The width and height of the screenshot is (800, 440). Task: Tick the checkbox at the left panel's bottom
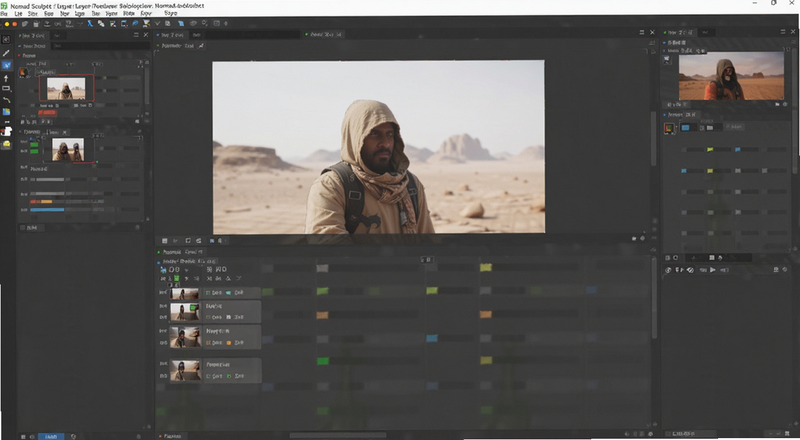22,227
